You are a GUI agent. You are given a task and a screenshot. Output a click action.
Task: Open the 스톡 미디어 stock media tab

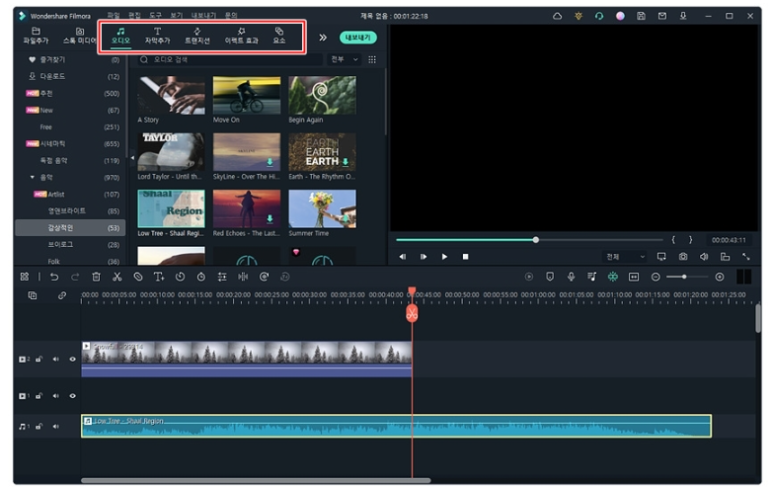(79, 35)
